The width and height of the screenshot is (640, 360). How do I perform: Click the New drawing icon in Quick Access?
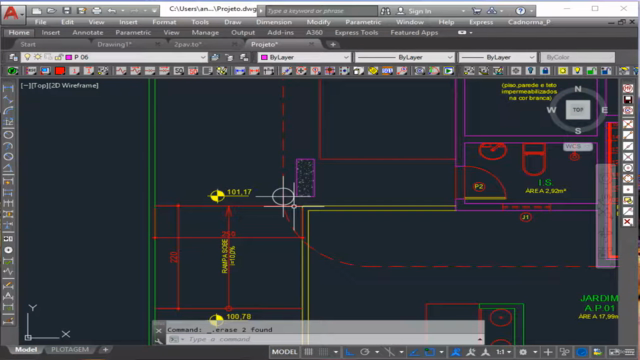[x=37, y=11]
